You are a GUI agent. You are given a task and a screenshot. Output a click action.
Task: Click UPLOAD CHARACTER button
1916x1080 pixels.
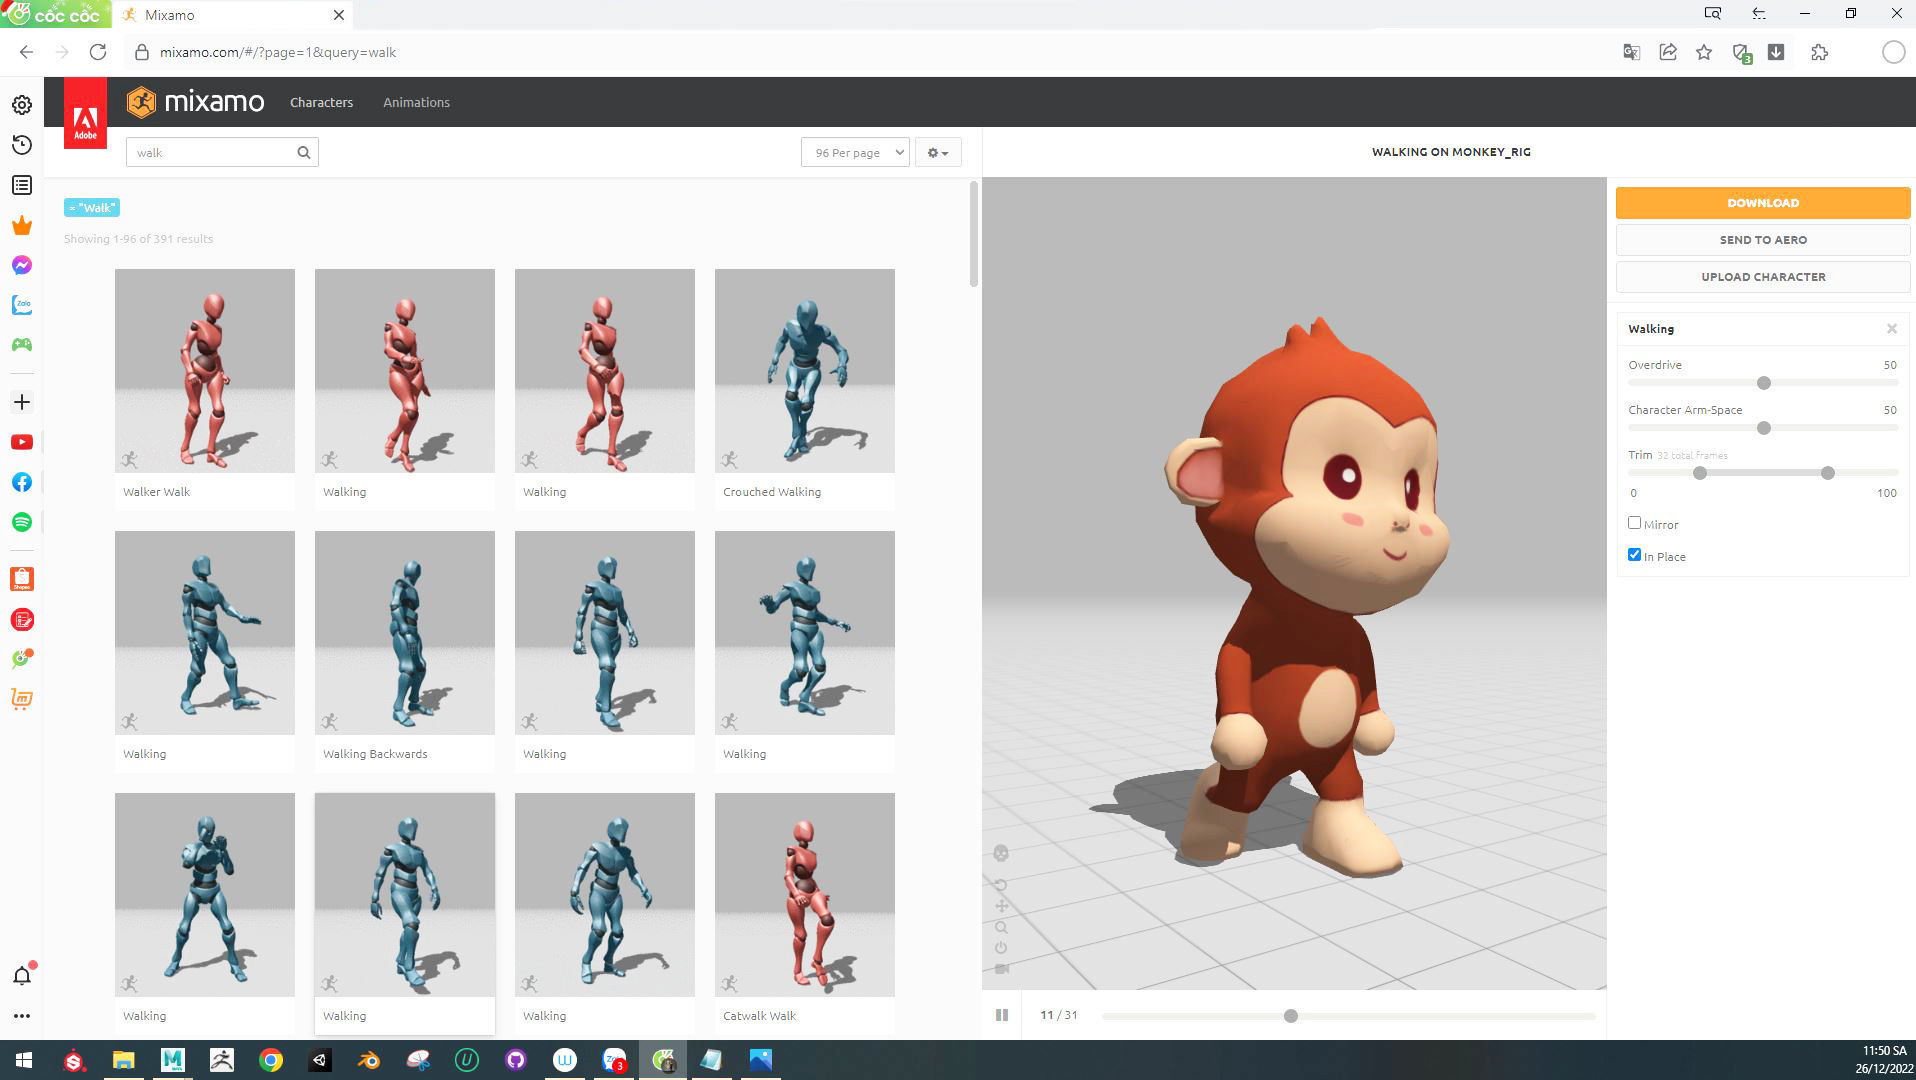point(1763,277)
